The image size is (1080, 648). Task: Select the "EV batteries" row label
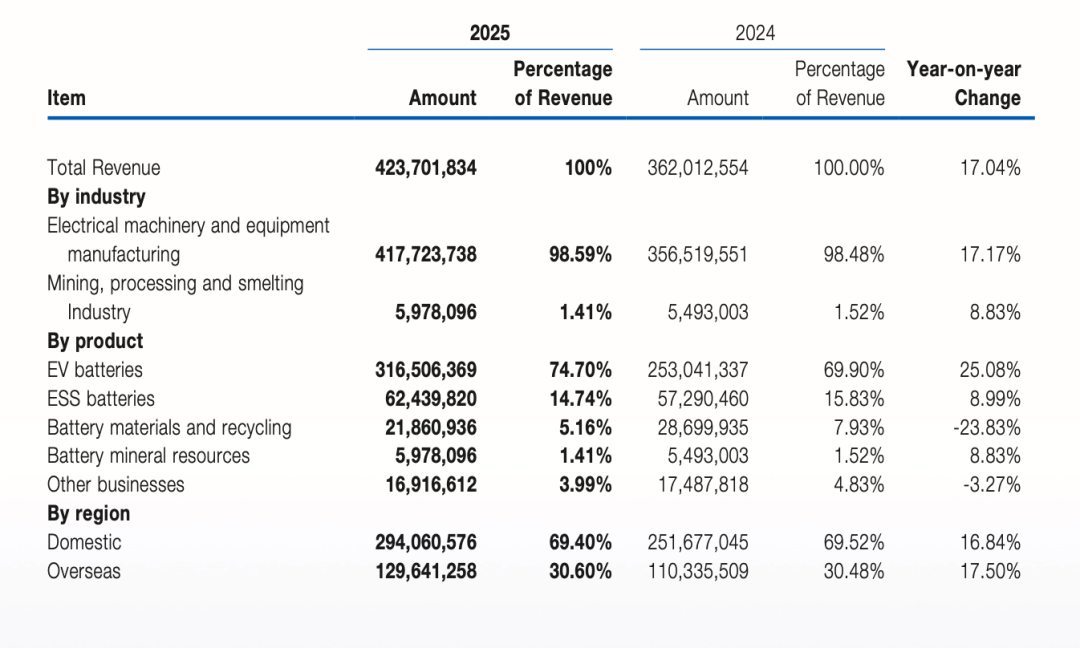[95, 370]
